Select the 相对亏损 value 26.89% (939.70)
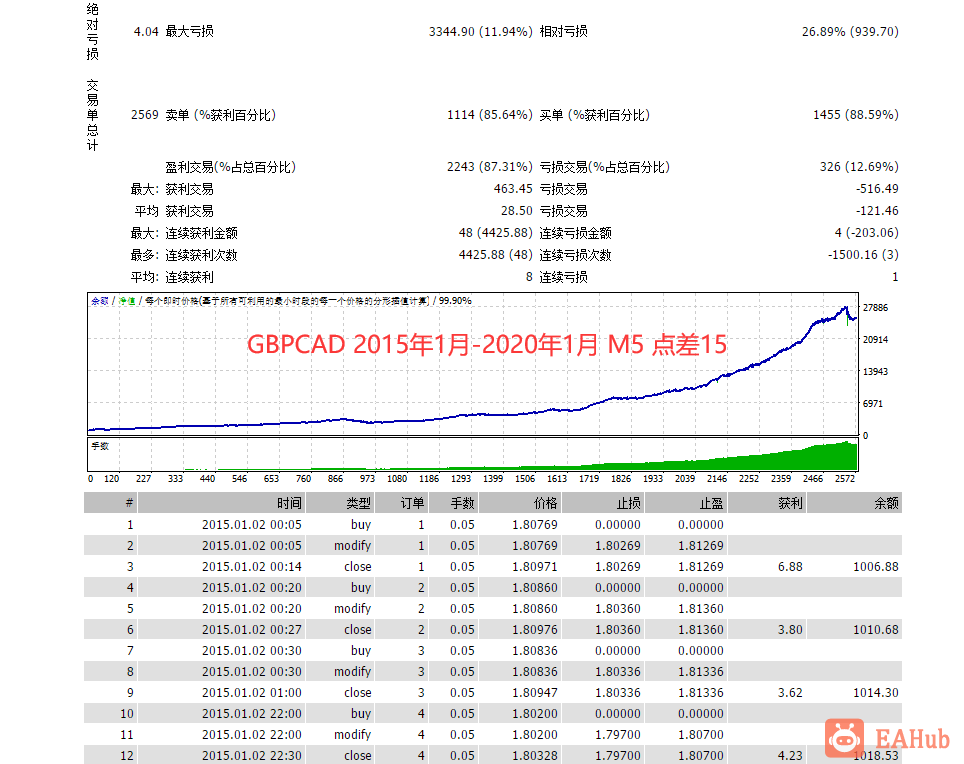The image size is (964, 764). coord(850,31)
